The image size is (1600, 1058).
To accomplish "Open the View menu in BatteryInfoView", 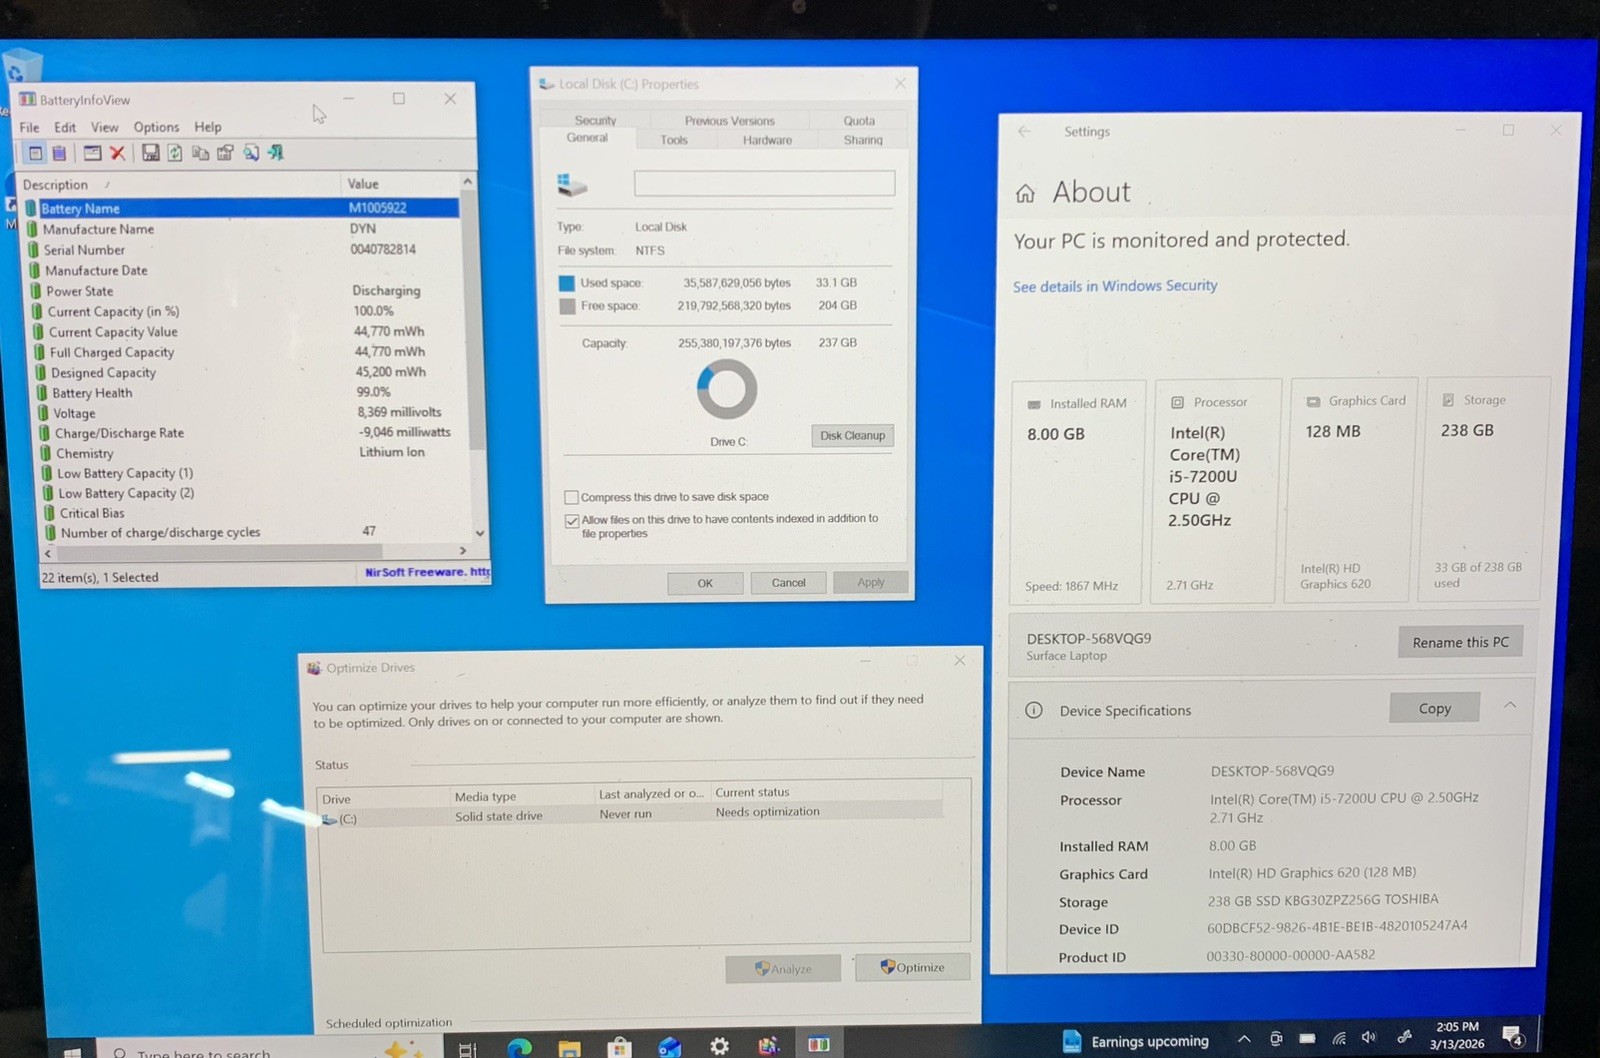I will click(105, 127).
